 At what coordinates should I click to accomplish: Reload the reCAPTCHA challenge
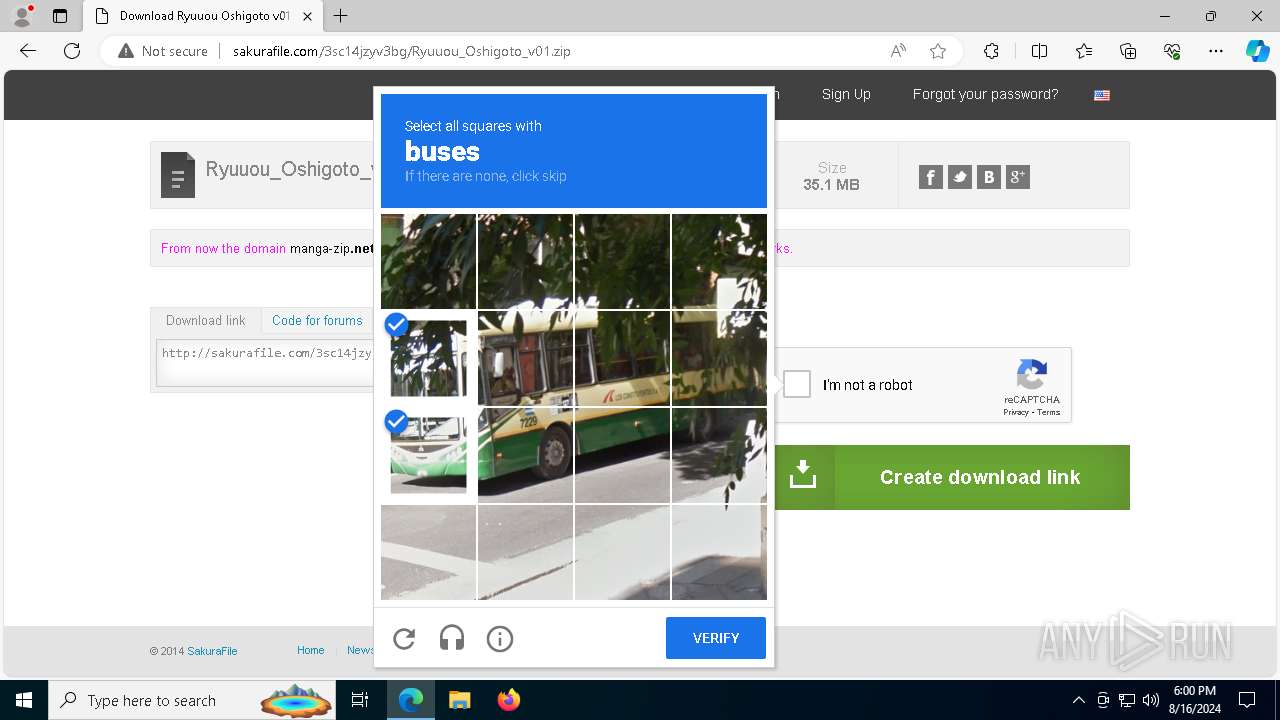(404, 638)
